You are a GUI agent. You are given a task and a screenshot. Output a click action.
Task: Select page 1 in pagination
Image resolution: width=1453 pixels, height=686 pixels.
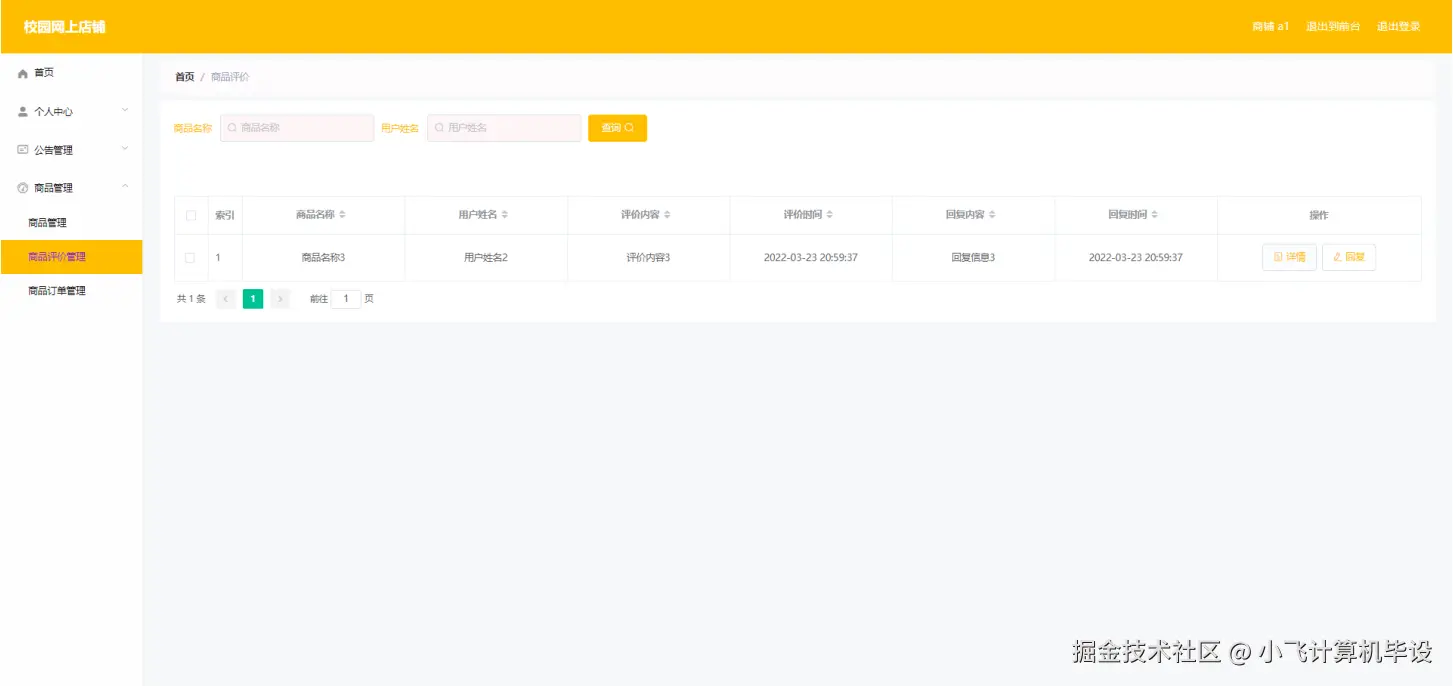click(253, 299)
